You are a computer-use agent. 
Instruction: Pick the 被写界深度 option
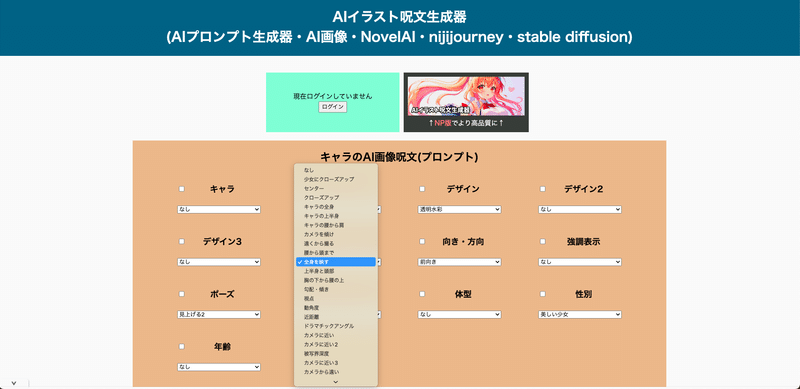pyautogui.click(x=336, y=354)
